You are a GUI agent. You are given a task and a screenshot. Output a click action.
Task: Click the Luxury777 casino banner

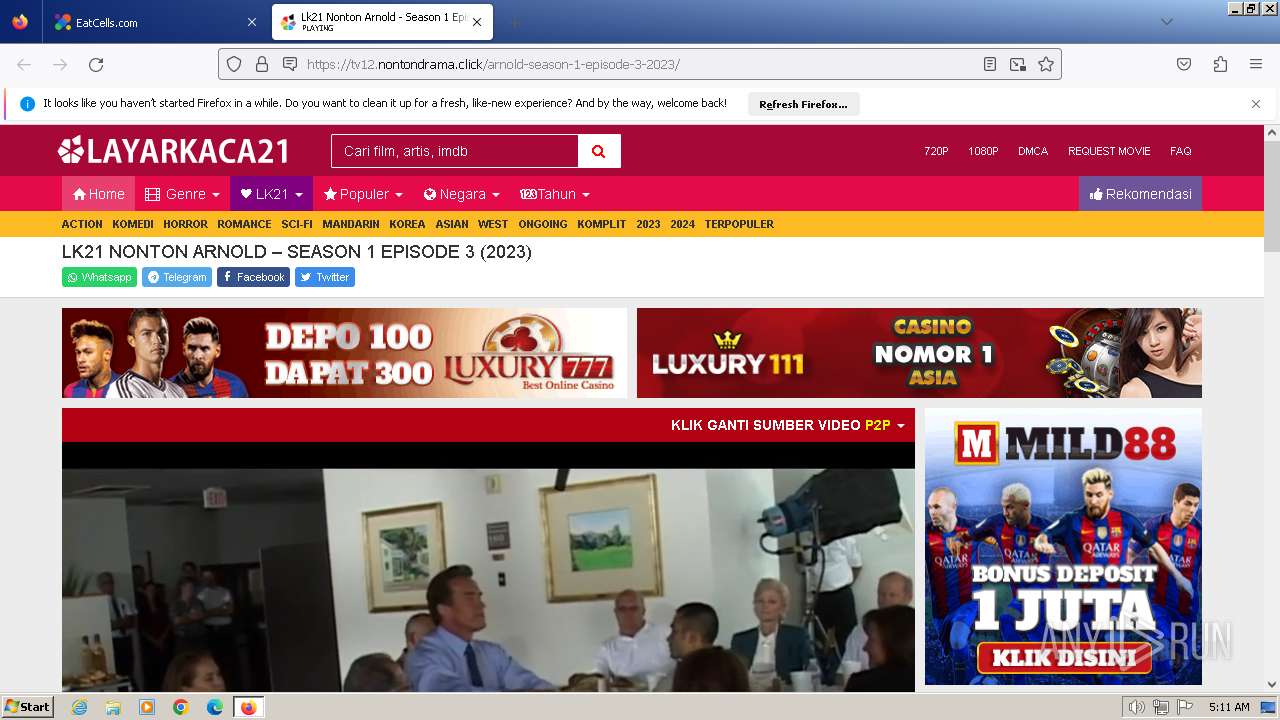coord(344,353)
